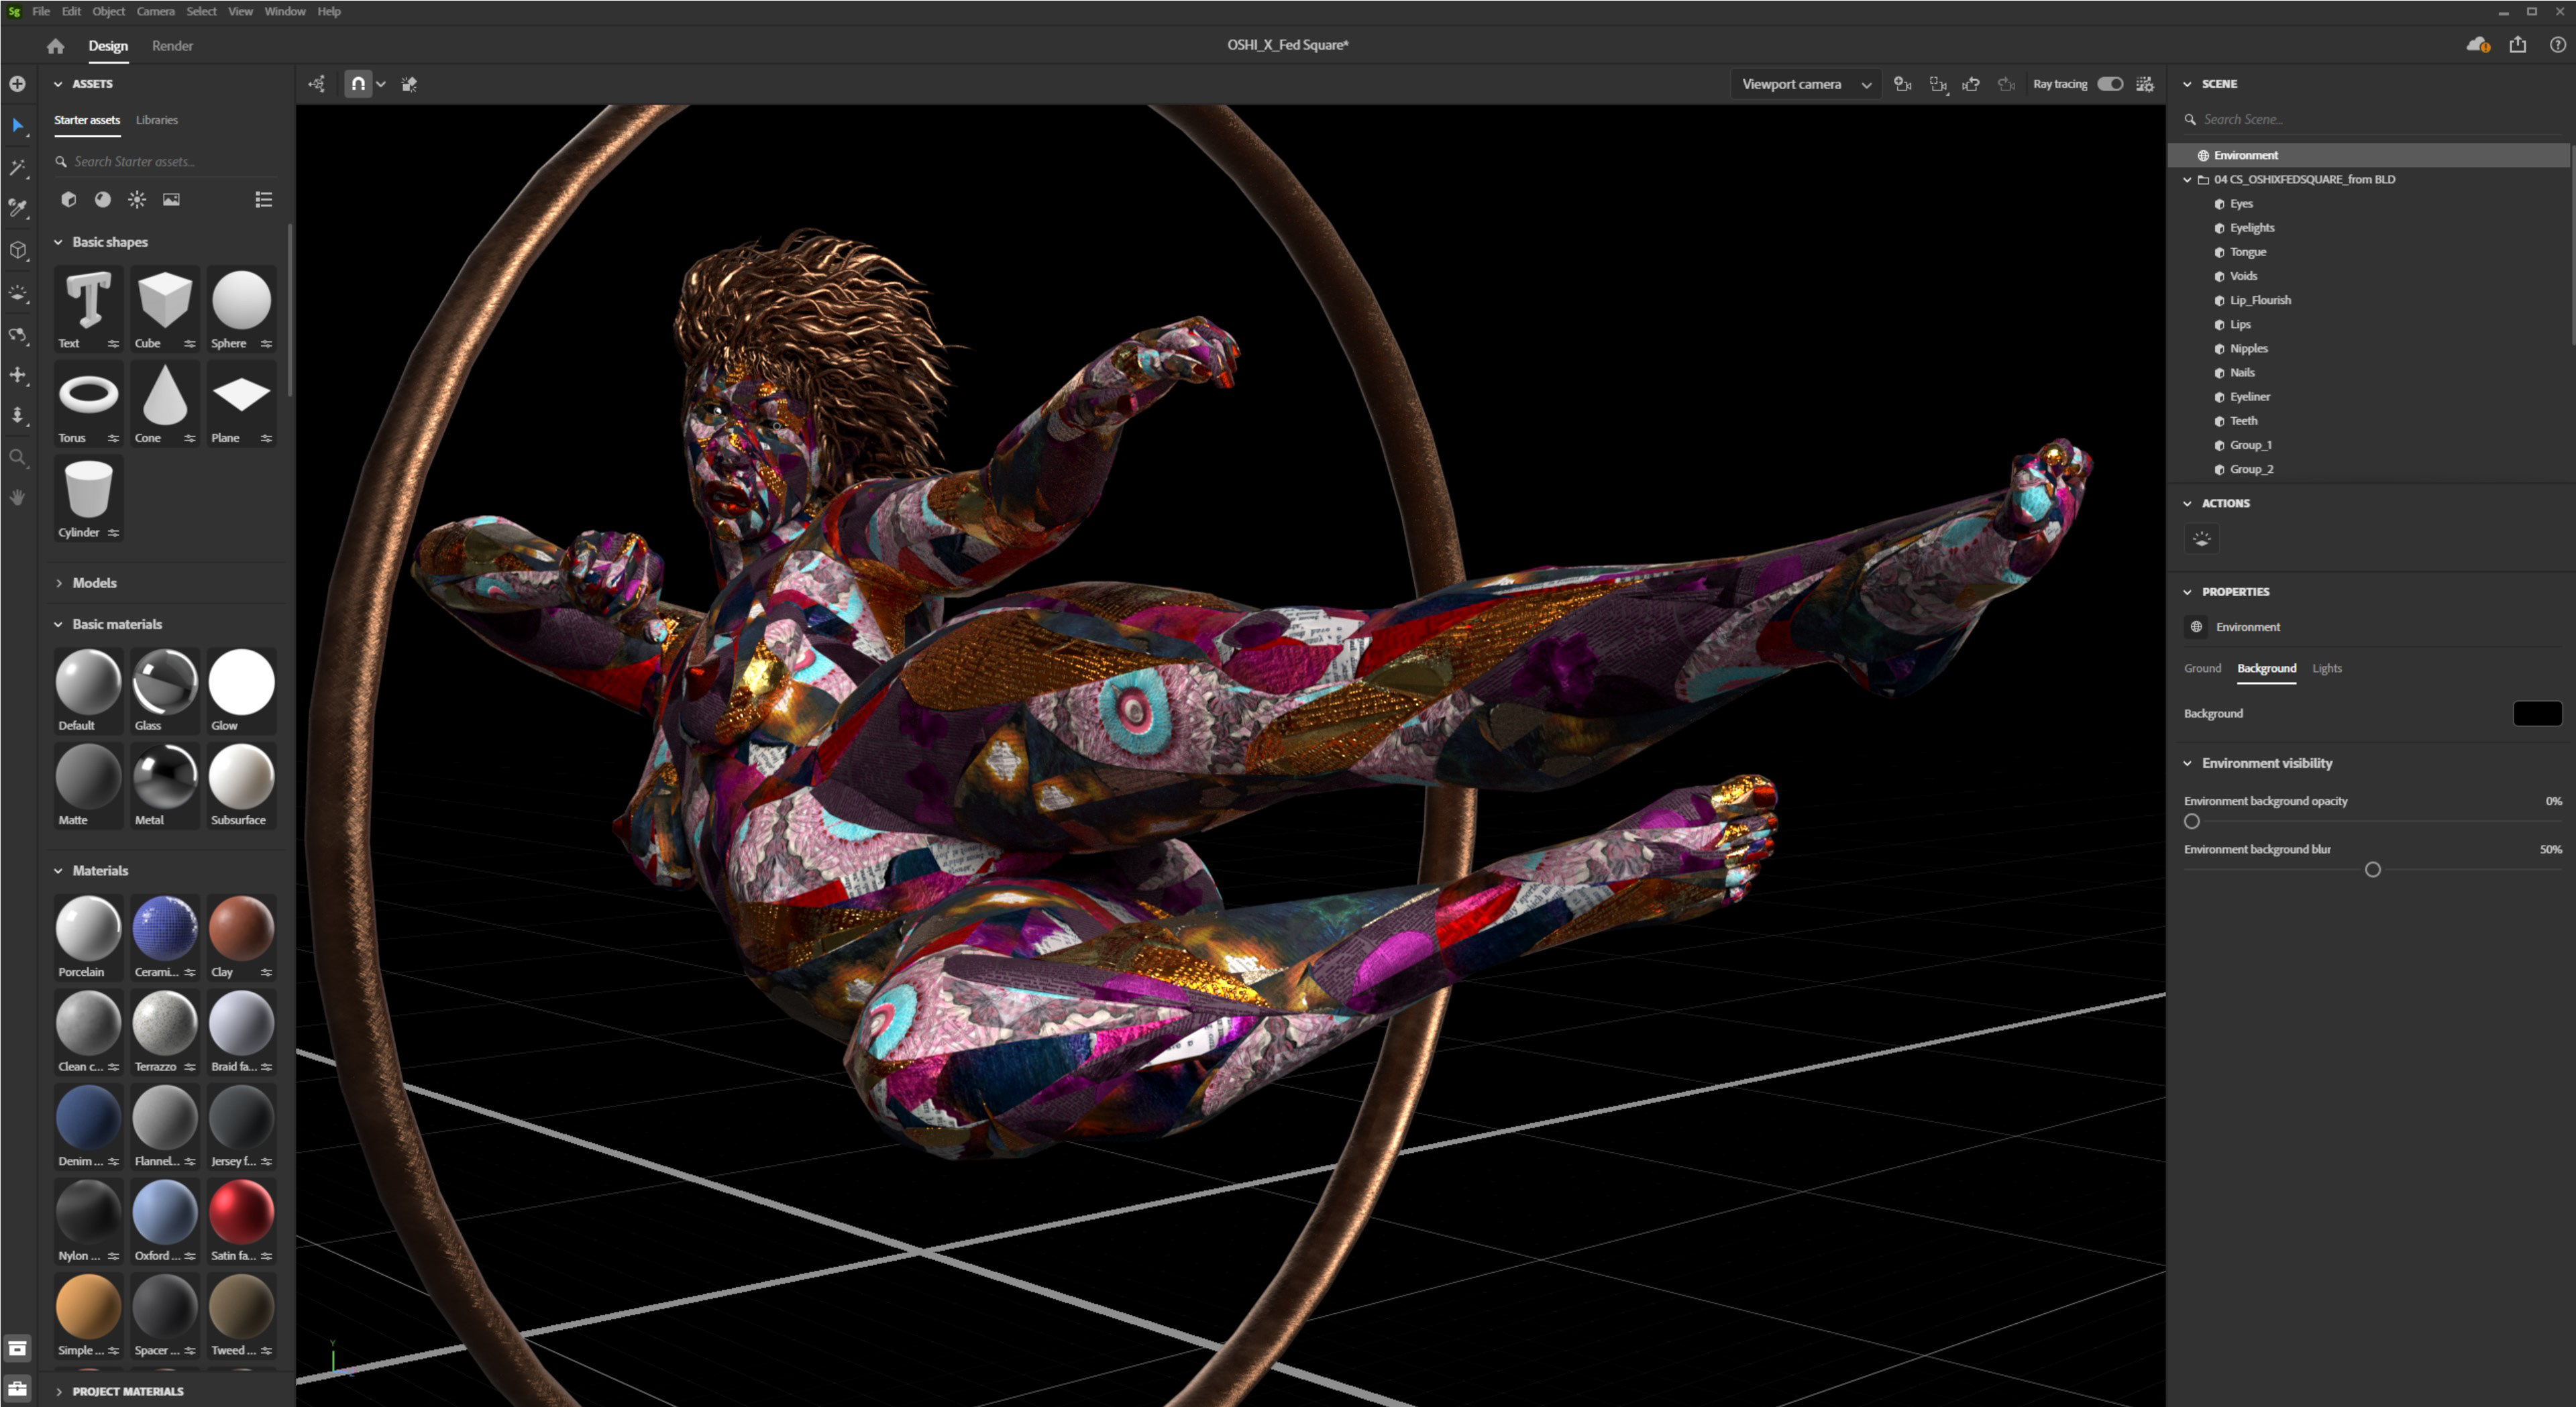Open the Ground tab in properties

tap(2202, 668)
